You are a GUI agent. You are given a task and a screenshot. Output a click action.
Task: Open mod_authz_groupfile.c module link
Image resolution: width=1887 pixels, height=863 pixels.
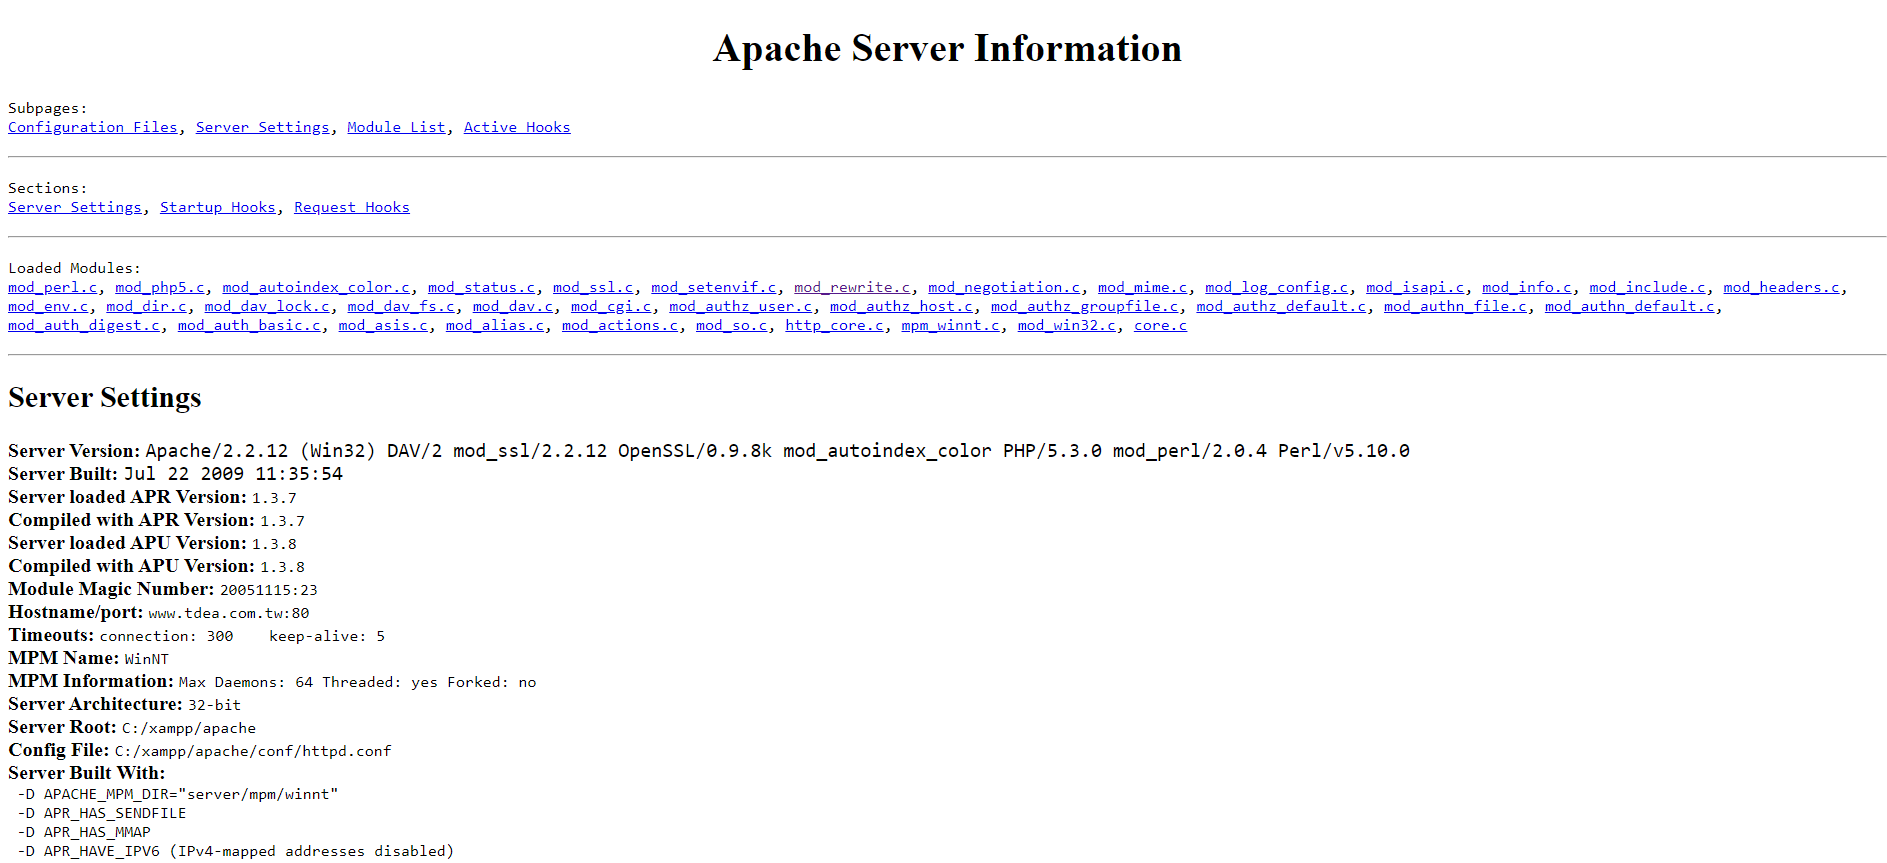[1085, 306]
